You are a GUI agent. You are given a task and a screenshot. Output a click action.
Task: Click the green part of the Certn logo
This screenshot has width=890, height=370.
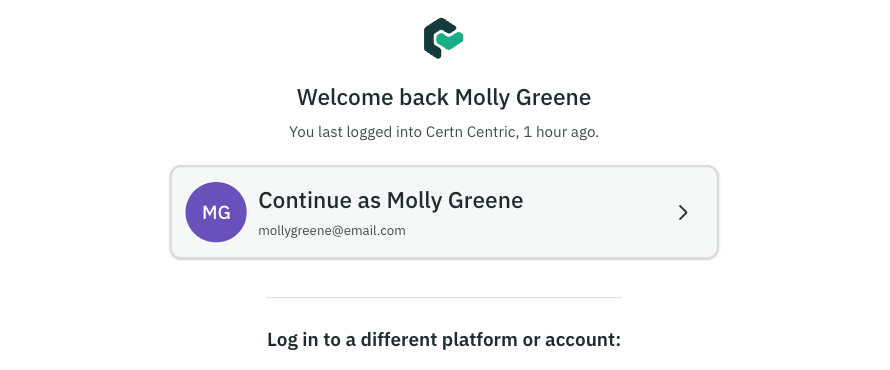450,39
